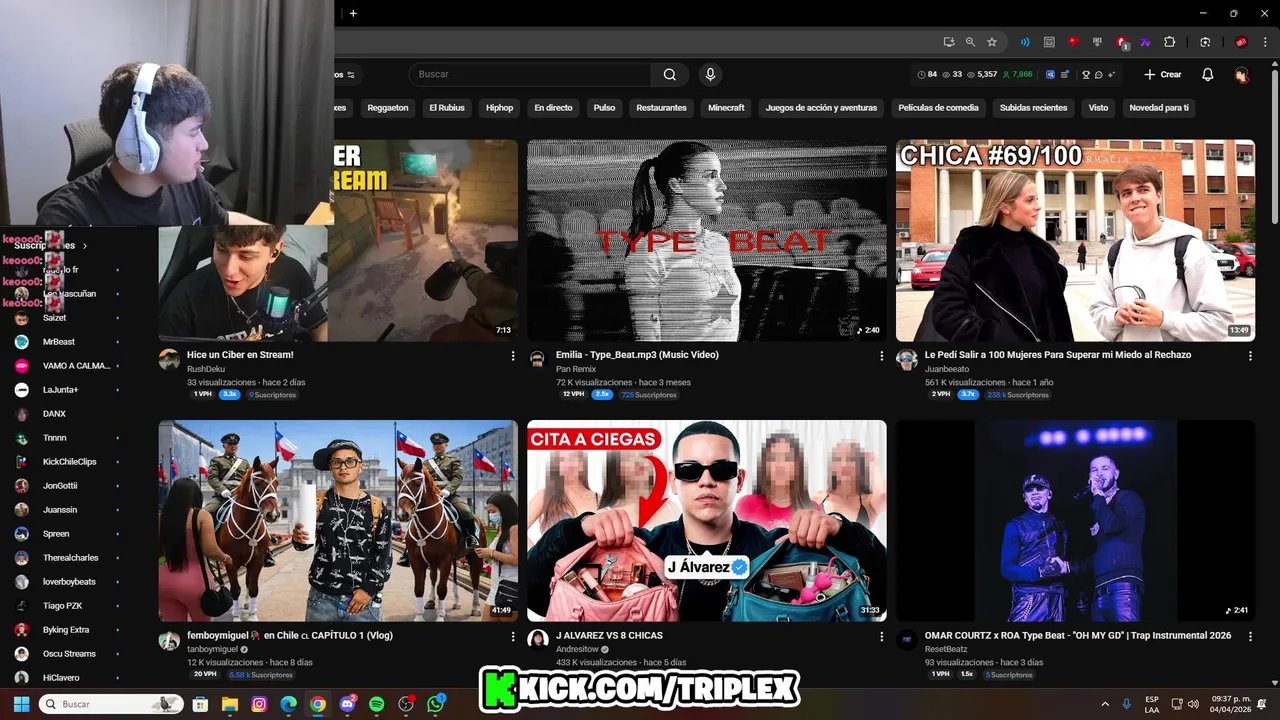The width and height of the screenshot is (1280, 720).
Task: Click the ESP LAA language indicator
Action: coord(1152,704)
